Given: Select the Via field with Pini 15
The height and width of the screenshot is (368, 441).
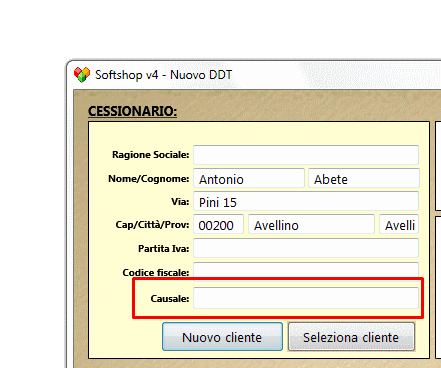Looking at the screenshot, I should pos(306,201).
